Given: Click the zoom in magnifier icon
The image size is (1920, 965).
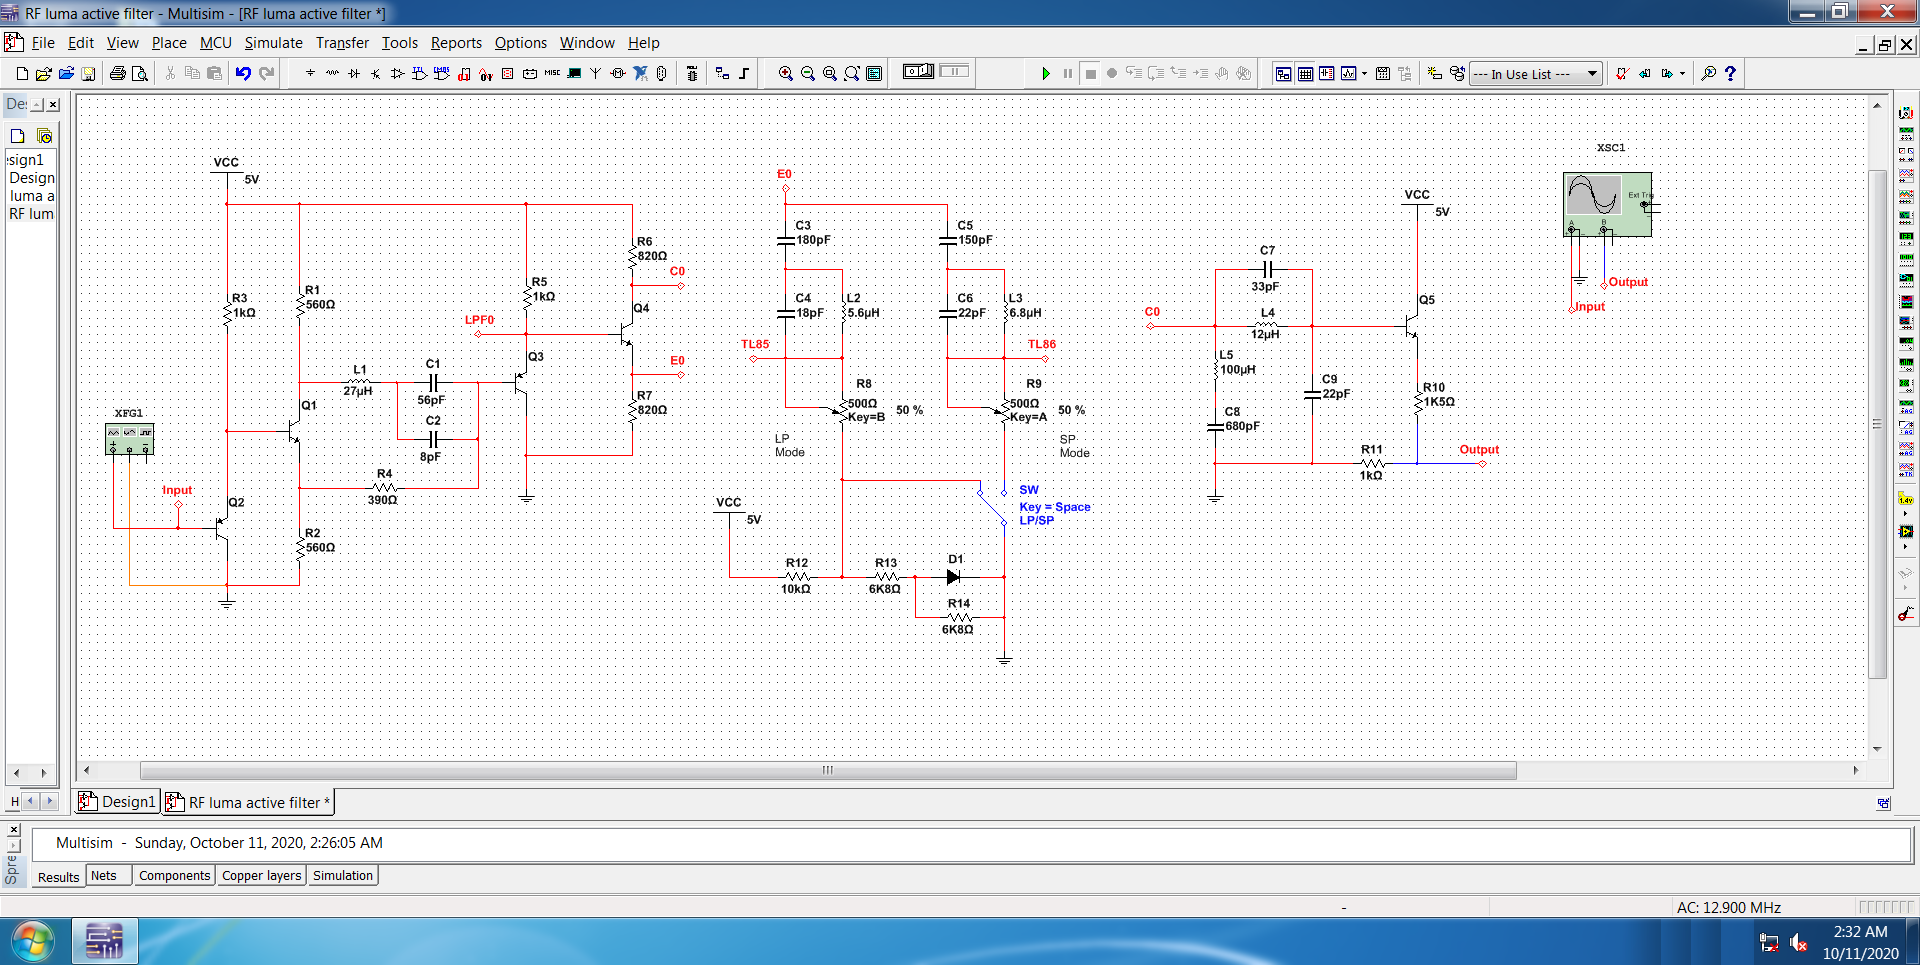Looking at the screenshot, I should 786,74.
